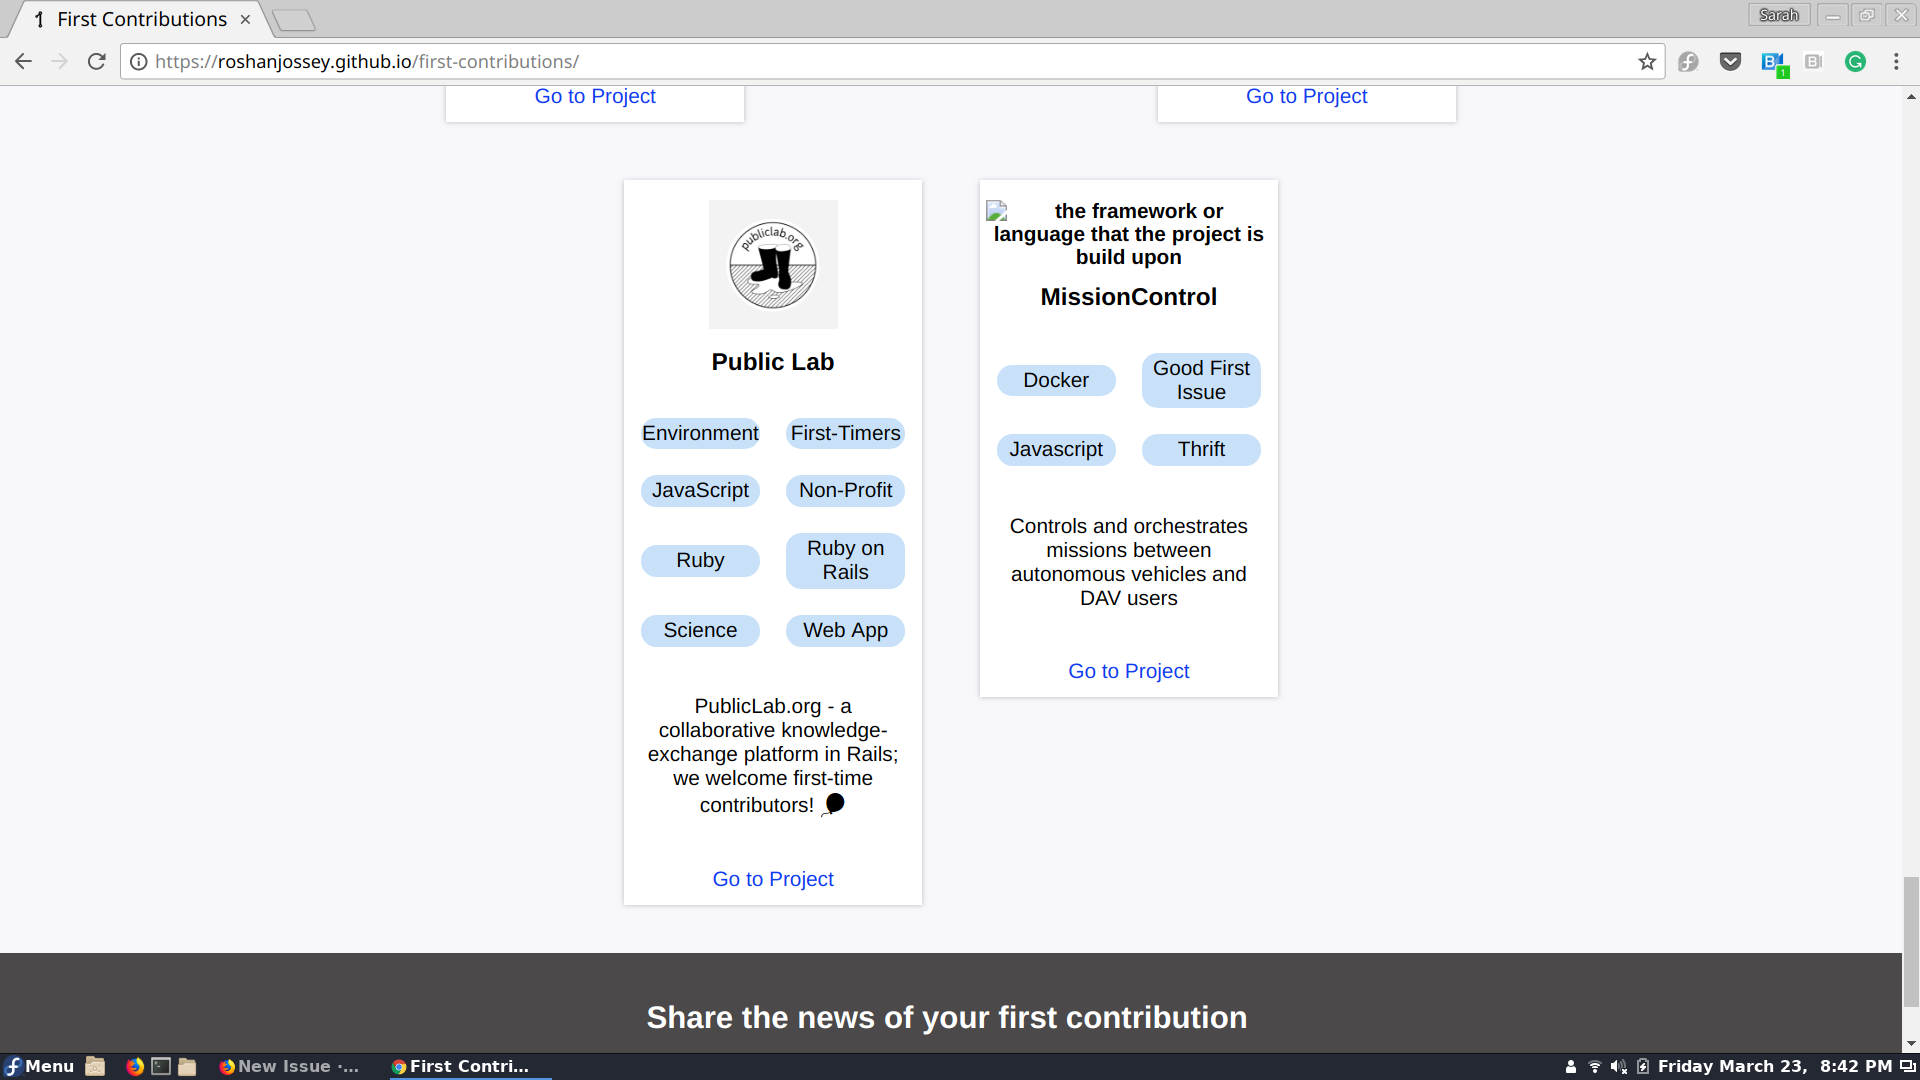Screen dimensions: 1920x1080
Task: Click the Good First Issue tag
Action: click(x=1201, y=380)
